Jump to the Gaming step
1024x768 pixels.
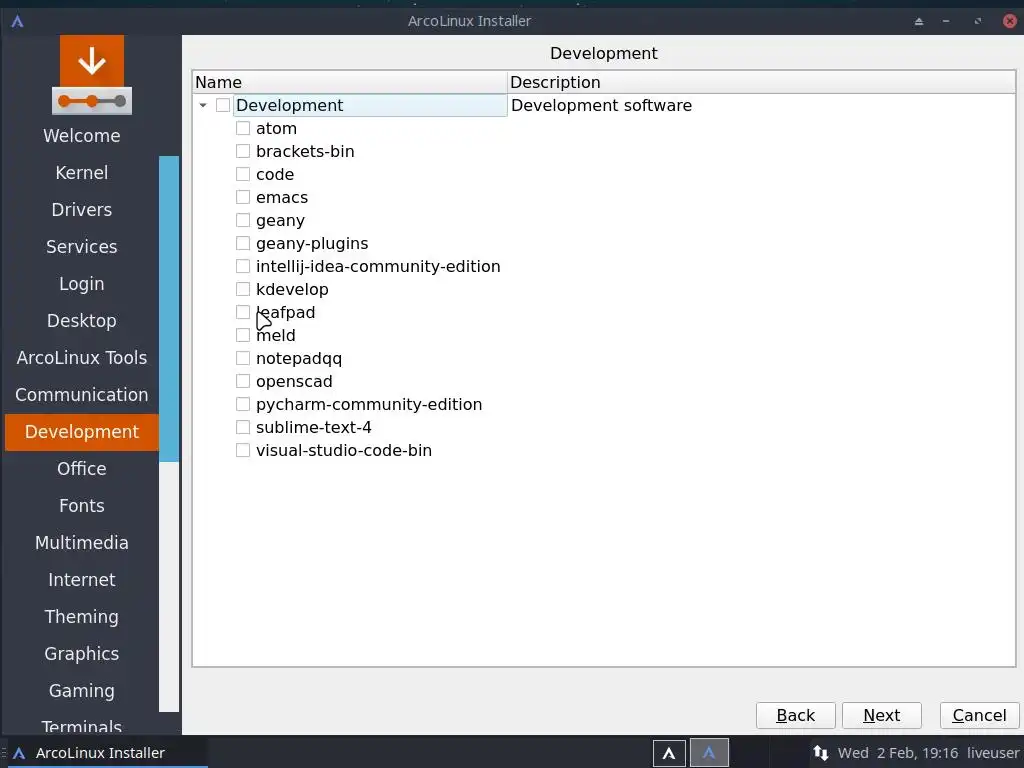click(x=82, y=691)
